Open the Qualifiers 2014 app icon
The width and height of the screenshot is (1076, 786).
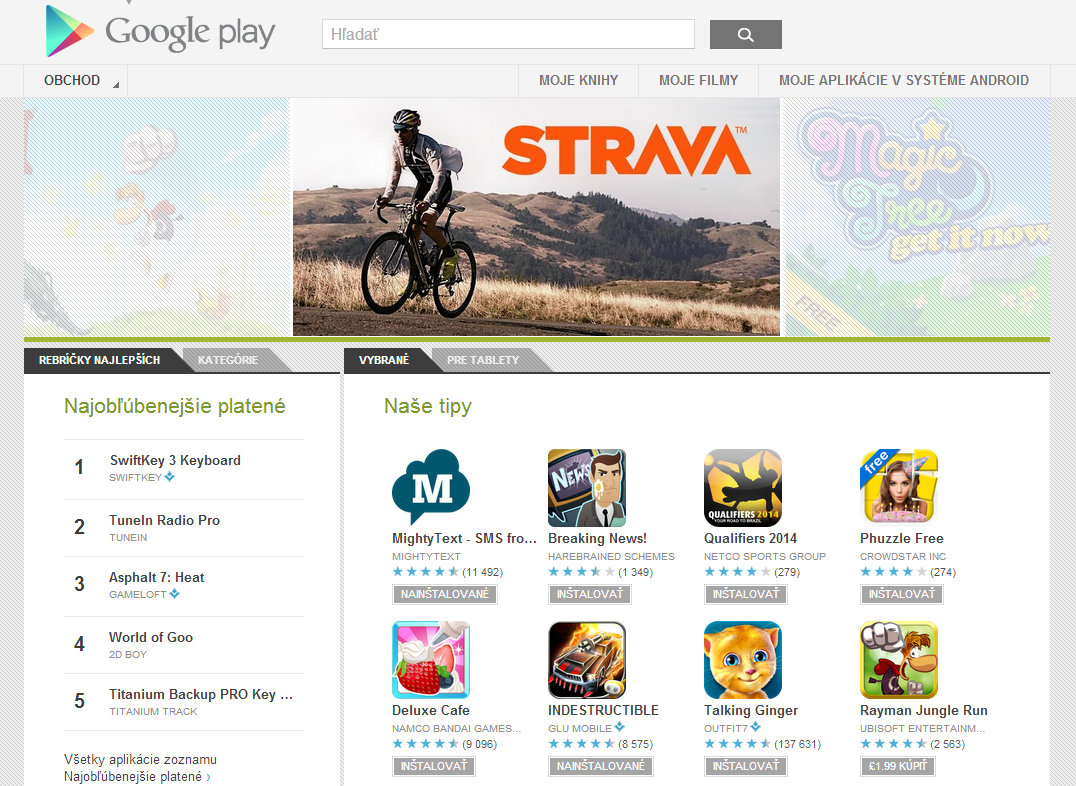[743, 487]
